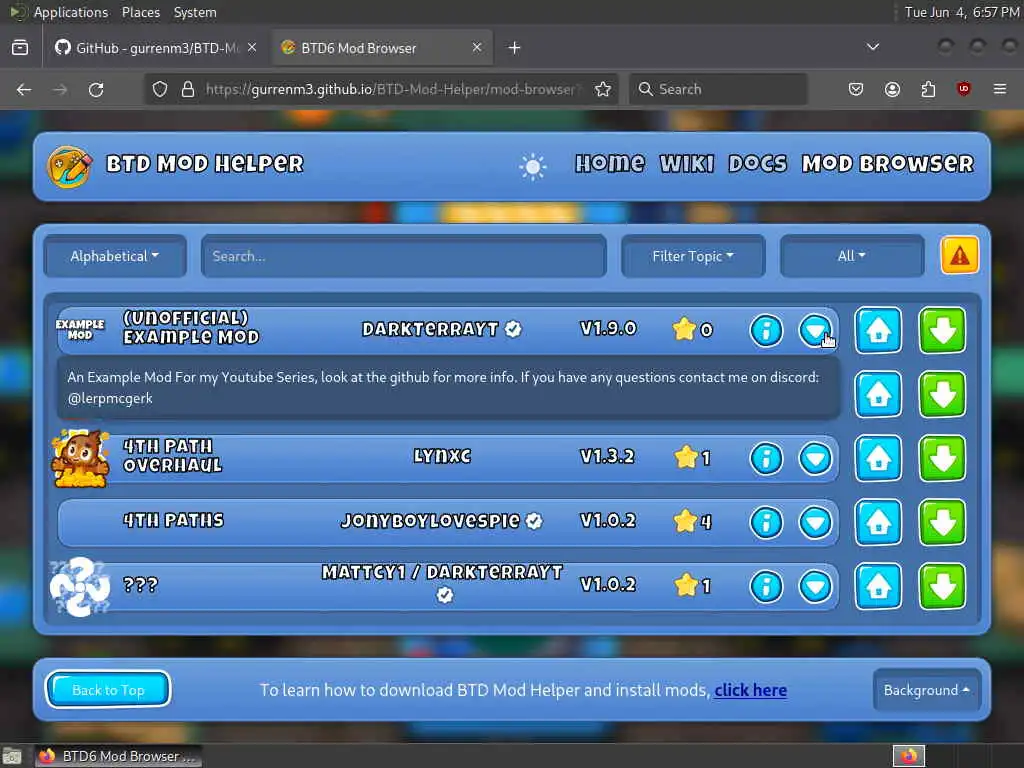Open the Mod Browser page
1024x768 pixels.
(x=888, y=163)
